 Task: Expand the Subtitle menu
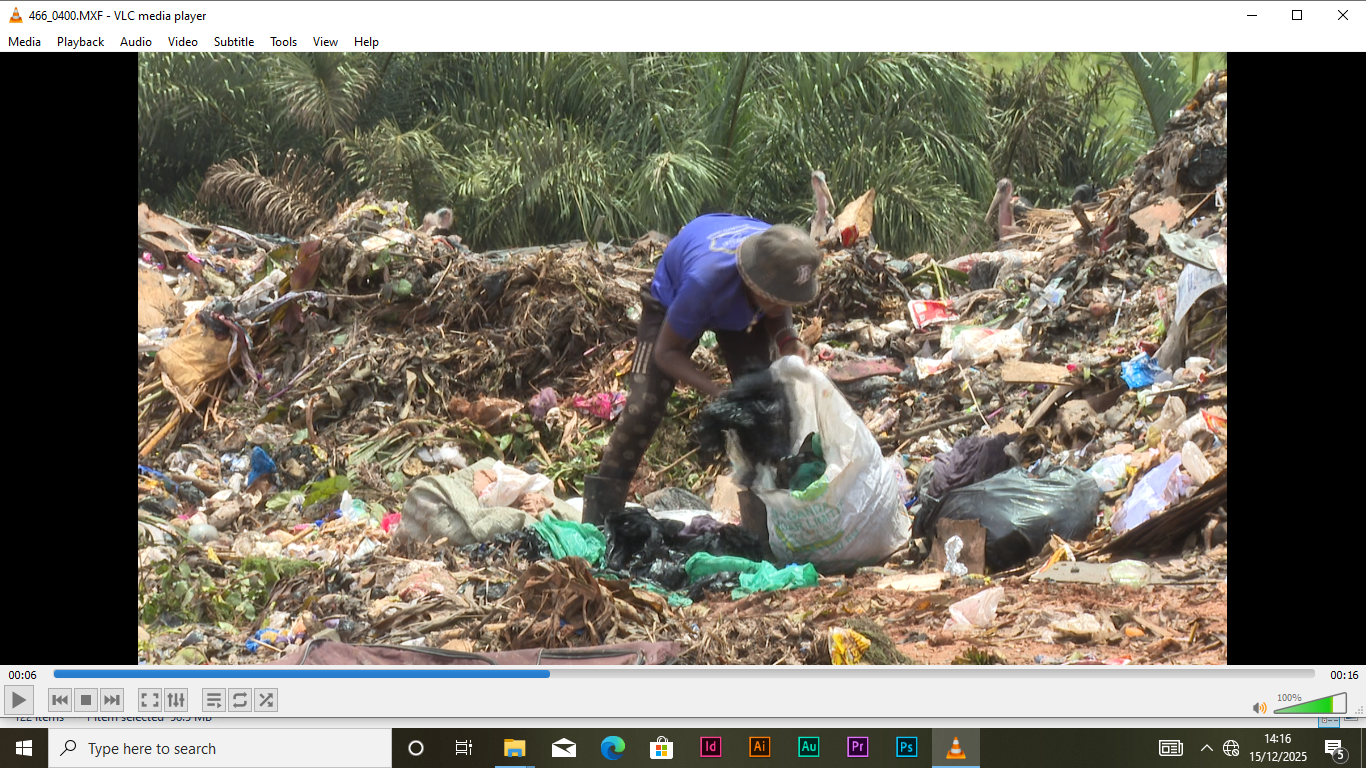pyautogui.click(x=233, y=42)
